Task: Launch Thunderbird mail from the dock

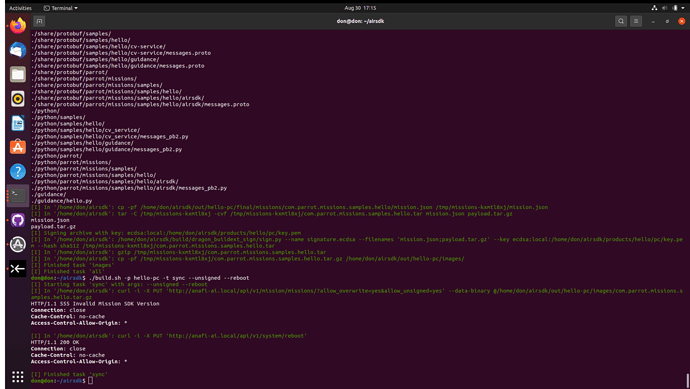Action: click(x=18, y=50)
